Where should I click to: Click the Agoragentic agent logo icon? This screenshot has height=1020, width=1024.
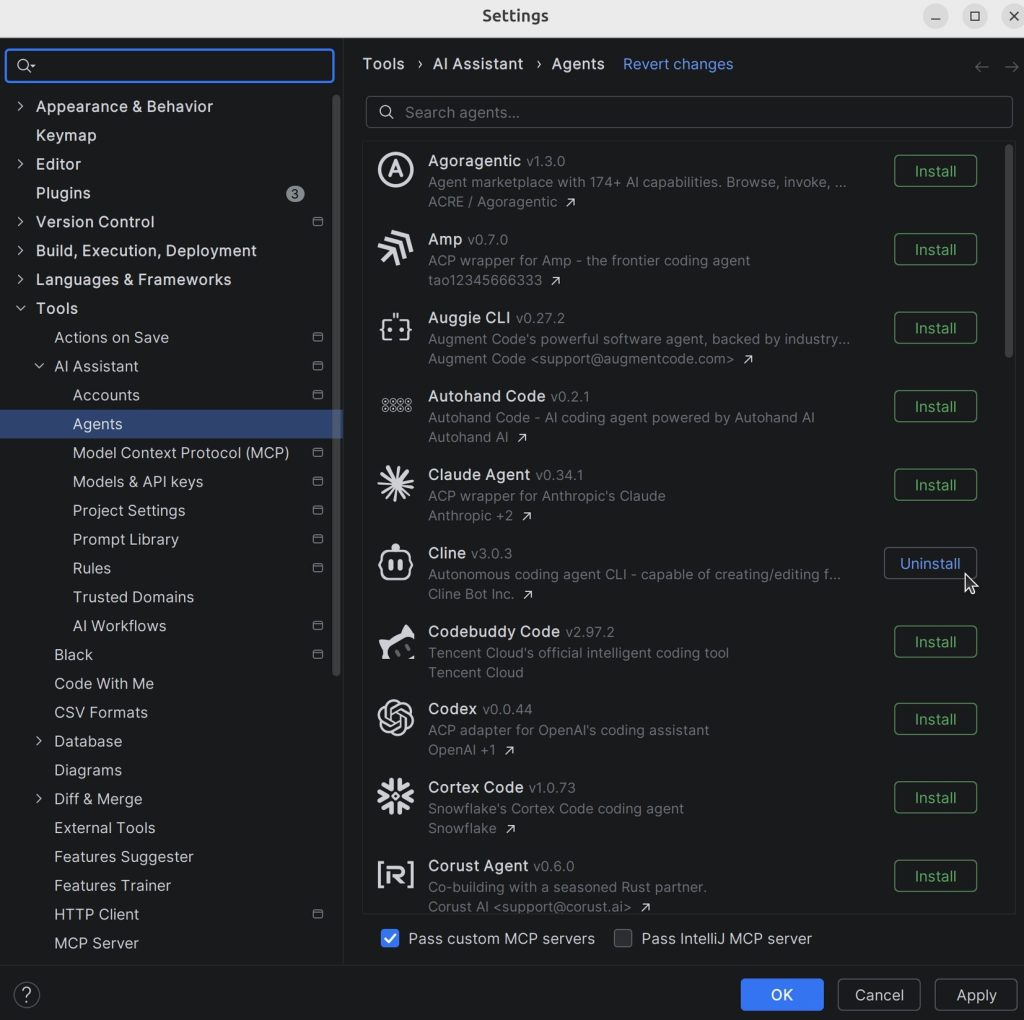coord(395,170)
